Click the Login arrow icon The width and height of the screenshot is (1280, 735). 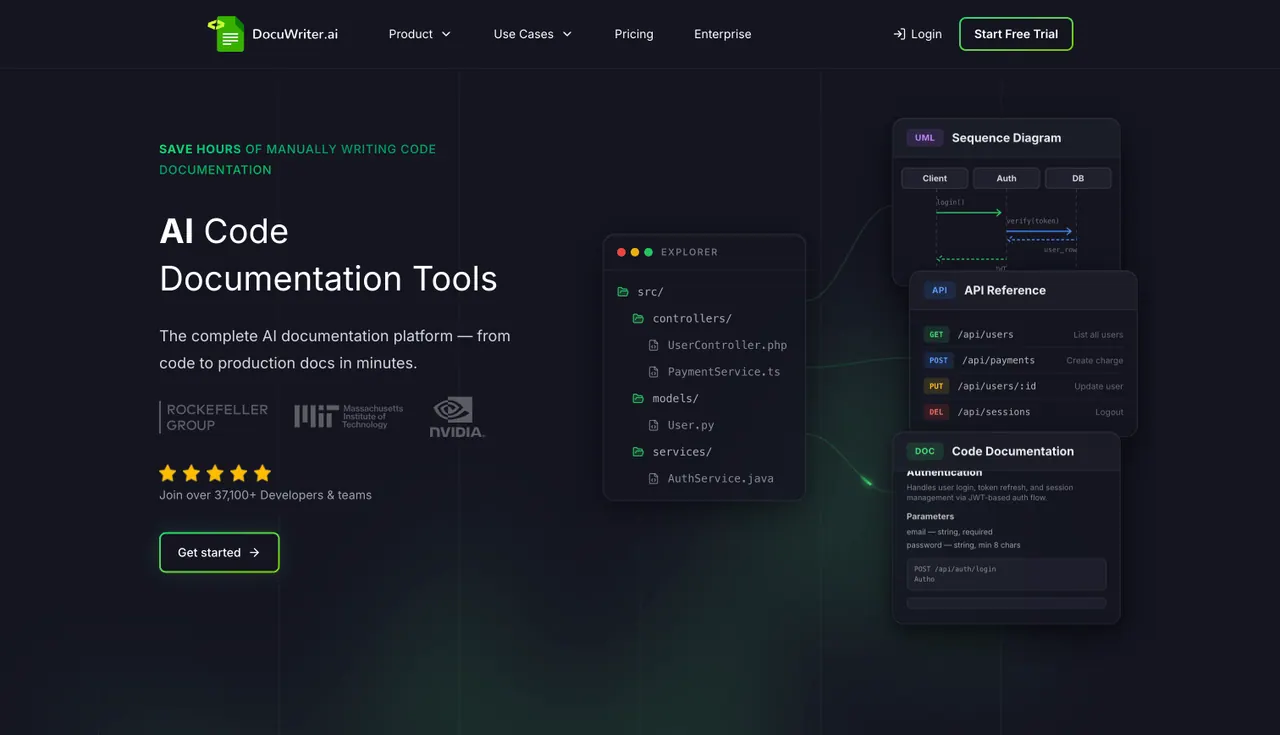tap(899, 34)
